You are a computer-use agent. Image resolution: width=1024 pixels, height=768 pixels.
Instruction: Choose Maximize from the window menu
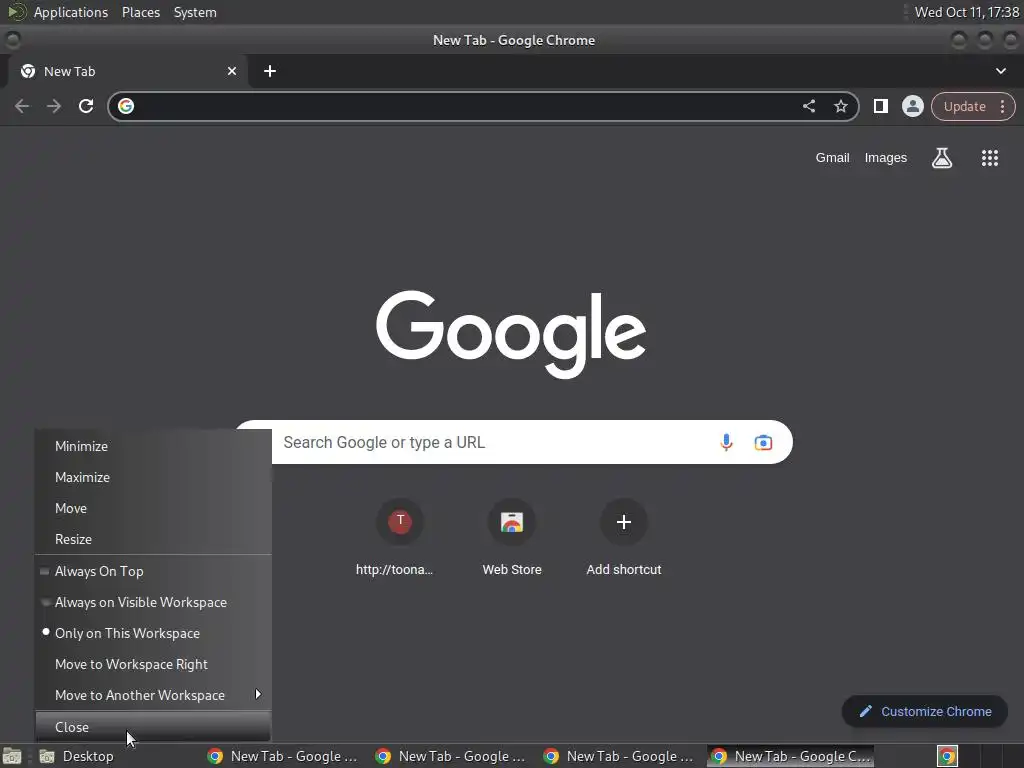tap(153, 477)
